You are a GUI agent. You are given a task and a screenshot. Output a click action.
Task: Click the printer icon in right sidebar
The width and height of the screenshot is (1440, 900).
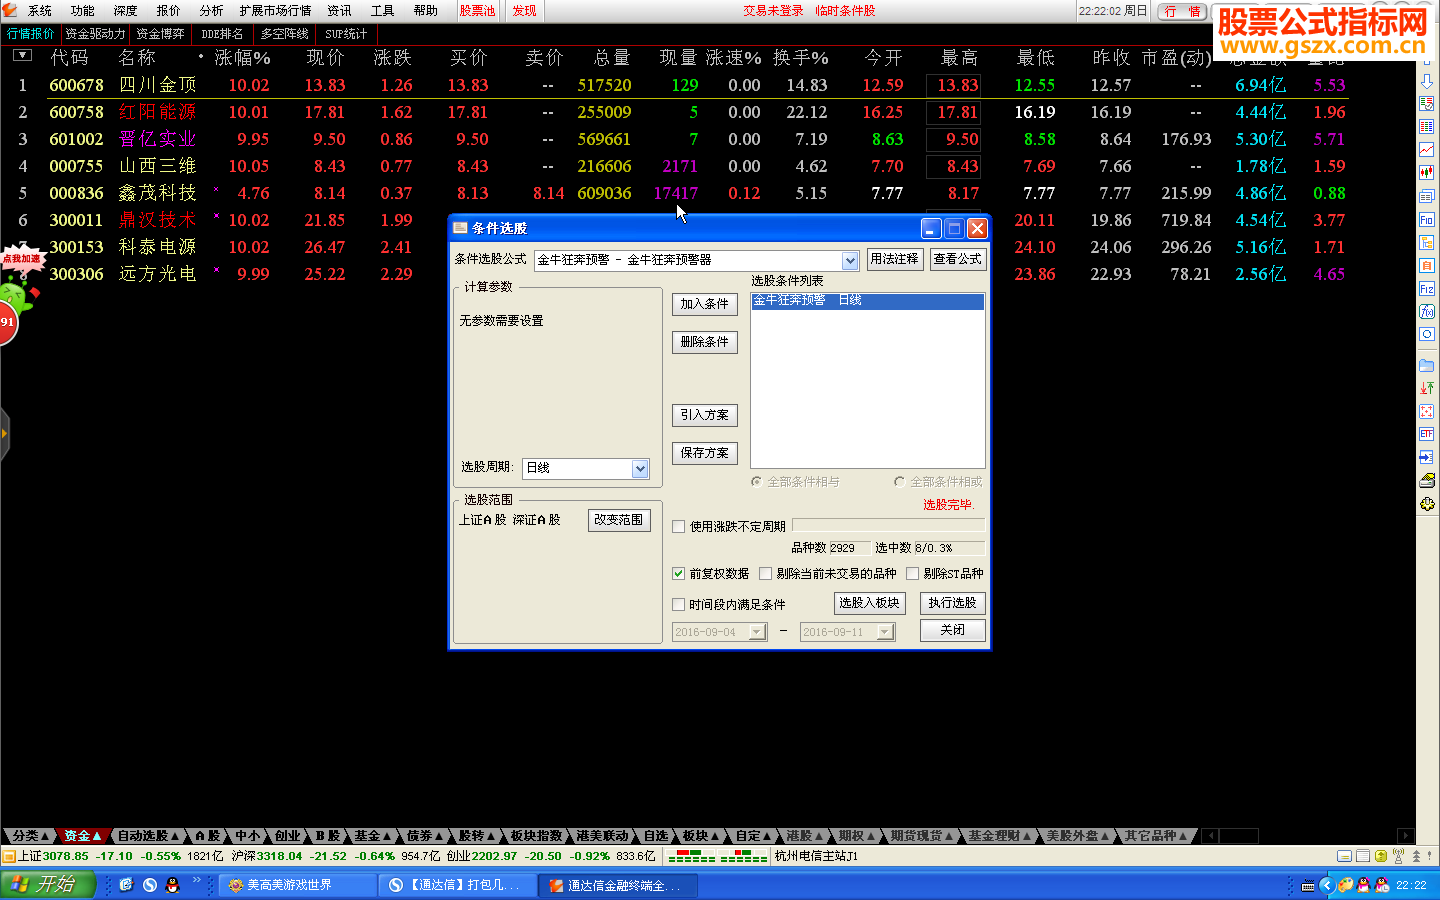pyautogui.click(x=1427, y=481)
